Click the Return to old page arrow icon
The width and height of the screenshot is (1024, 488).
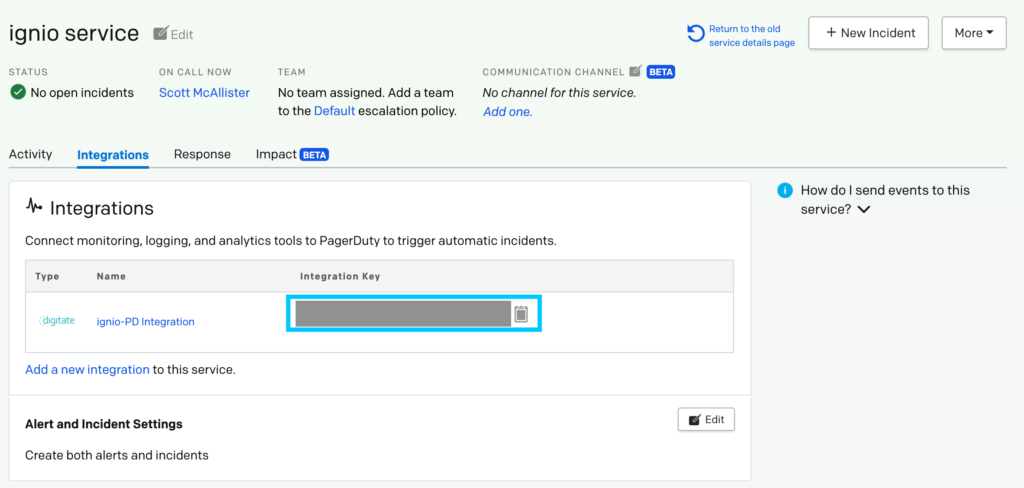[696, 35]
